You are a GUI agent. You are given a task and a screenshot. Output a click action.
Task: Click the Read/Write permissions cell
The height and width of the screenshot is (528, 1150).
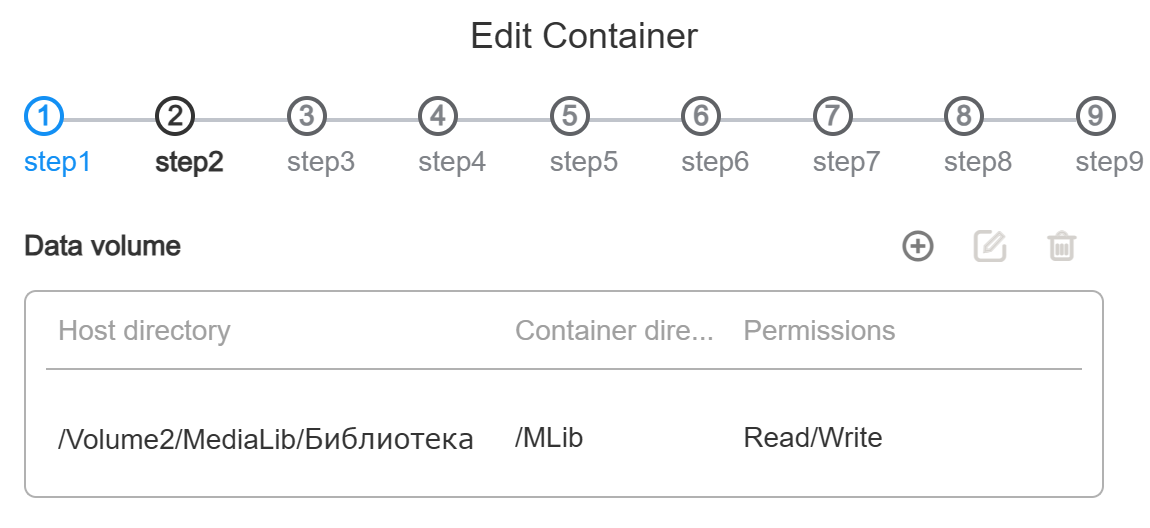point(813,438)
